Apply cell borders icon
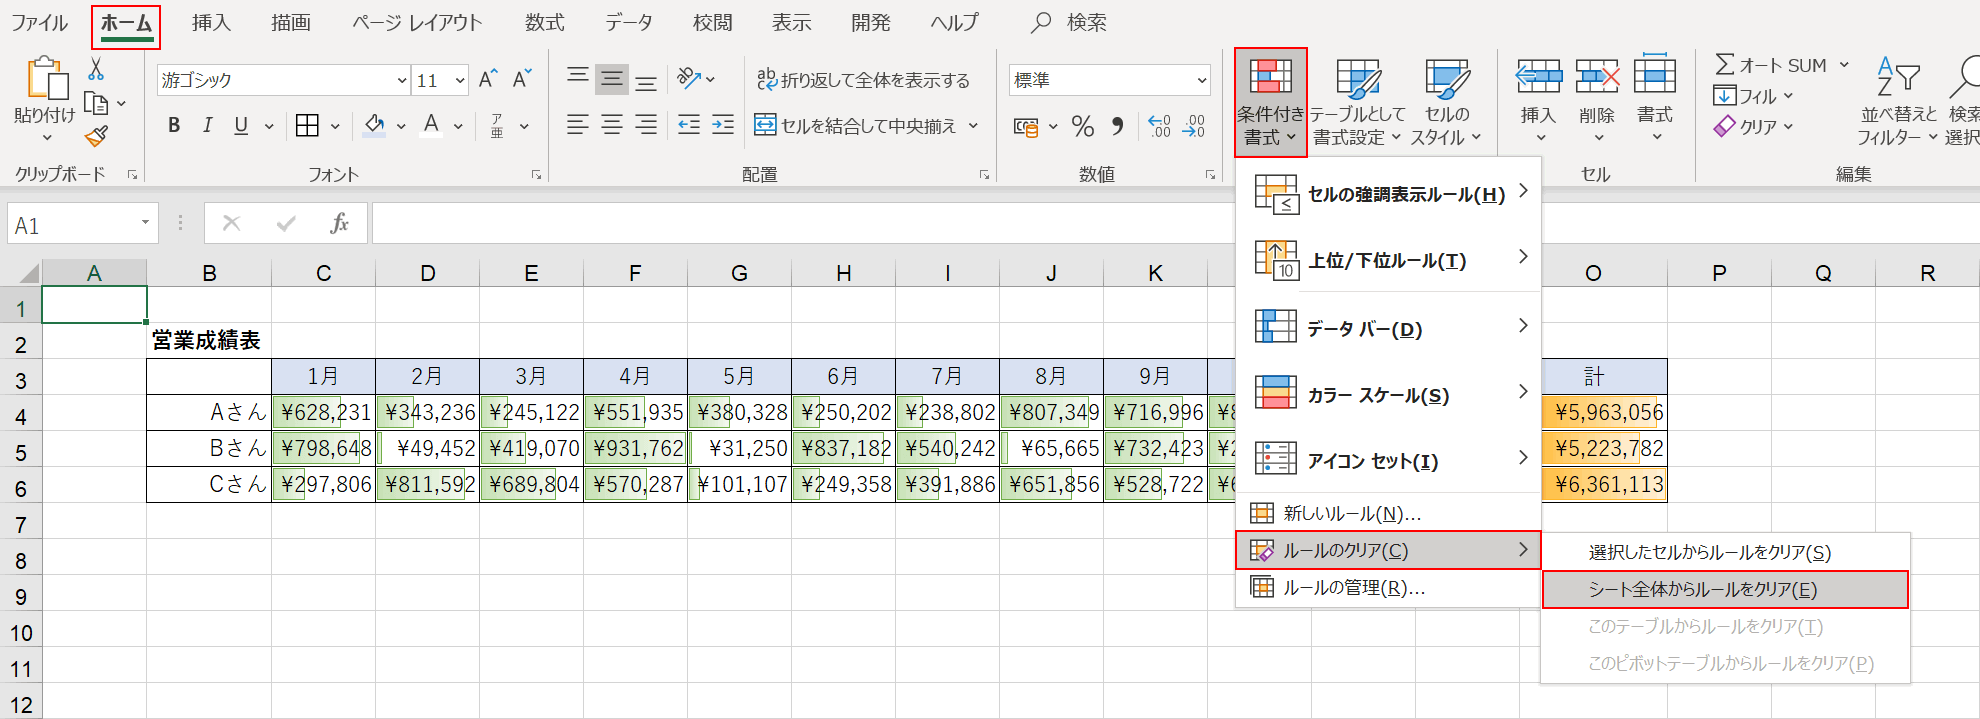 (x=308, y=125)
